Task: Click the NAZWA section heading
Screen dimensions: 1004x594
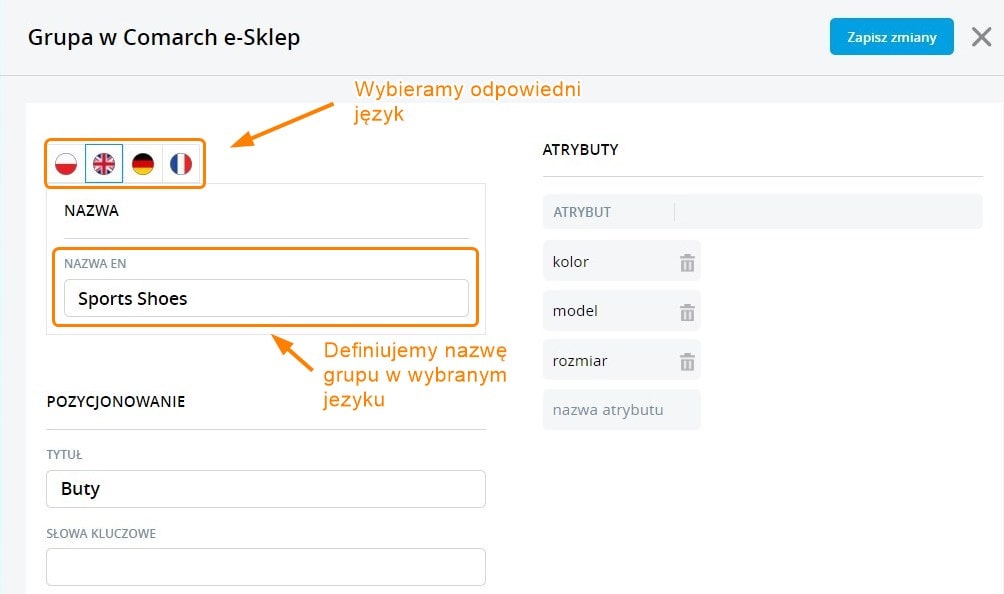Action: (x=92, y=211)
